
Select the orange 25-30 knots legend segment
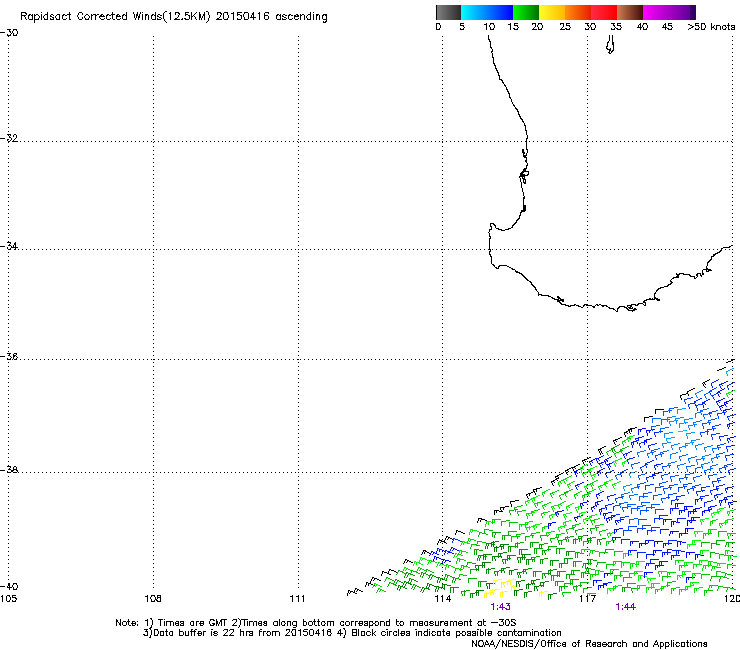pos(578,12)
